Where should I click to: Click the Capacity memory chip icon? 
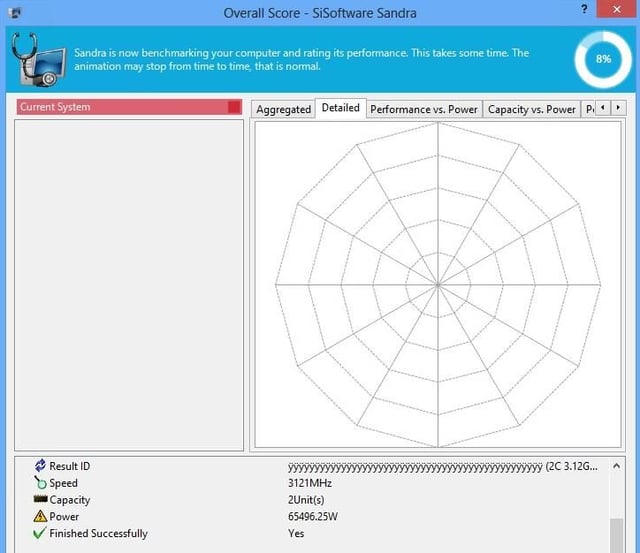click(x=40, y=499)
